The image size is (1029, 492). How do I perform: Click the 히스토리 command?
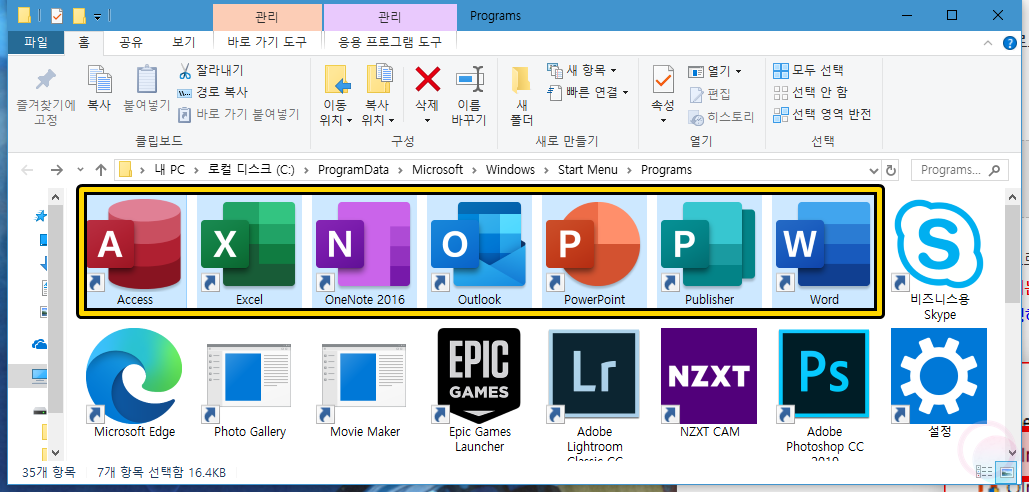(721, 117)
